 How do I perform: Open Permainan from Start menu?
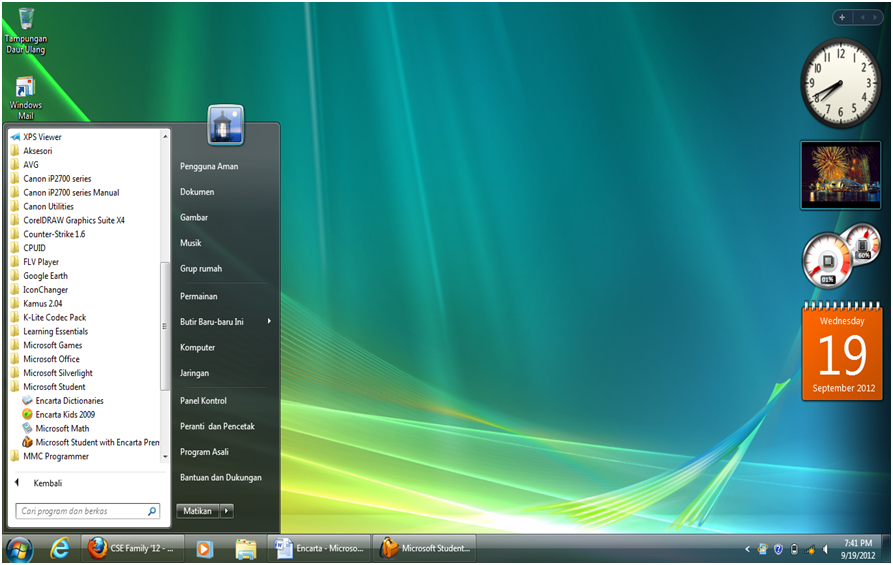(199, 296)
